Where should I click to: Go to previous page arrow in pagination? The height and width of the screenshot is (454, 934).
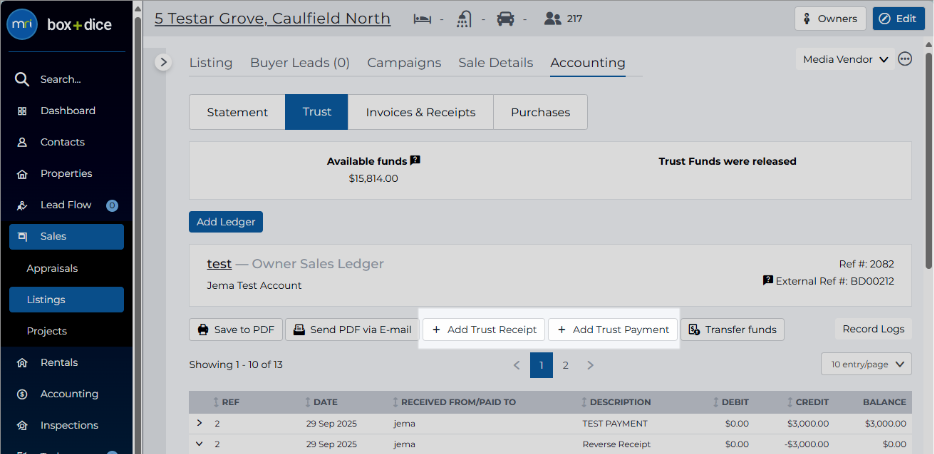(516, 365)
